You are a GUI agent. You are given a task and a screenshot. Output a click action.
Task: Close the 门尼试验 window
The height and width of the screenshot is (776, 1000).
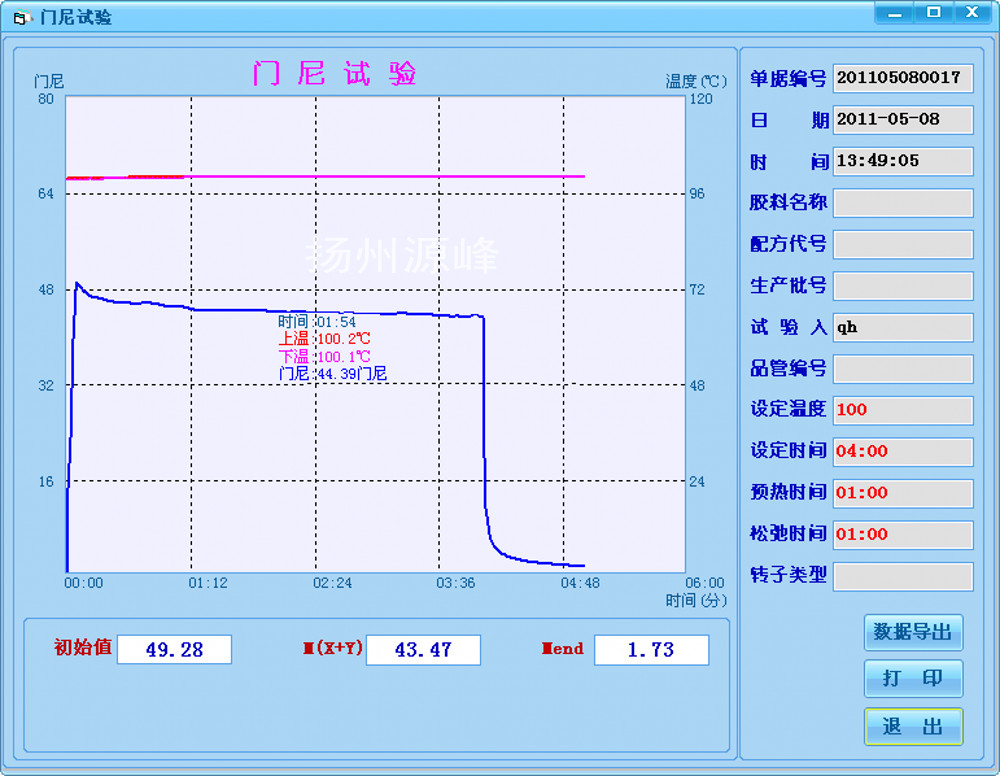pos(973,13)
